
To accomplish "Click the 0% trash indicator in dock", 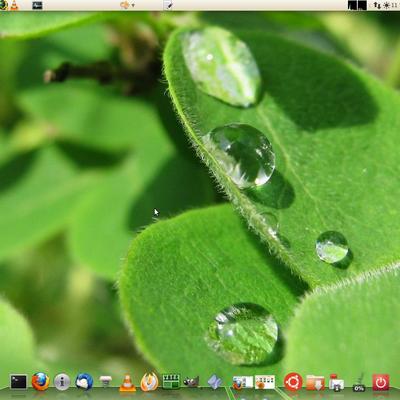I will tap(359, 383).
